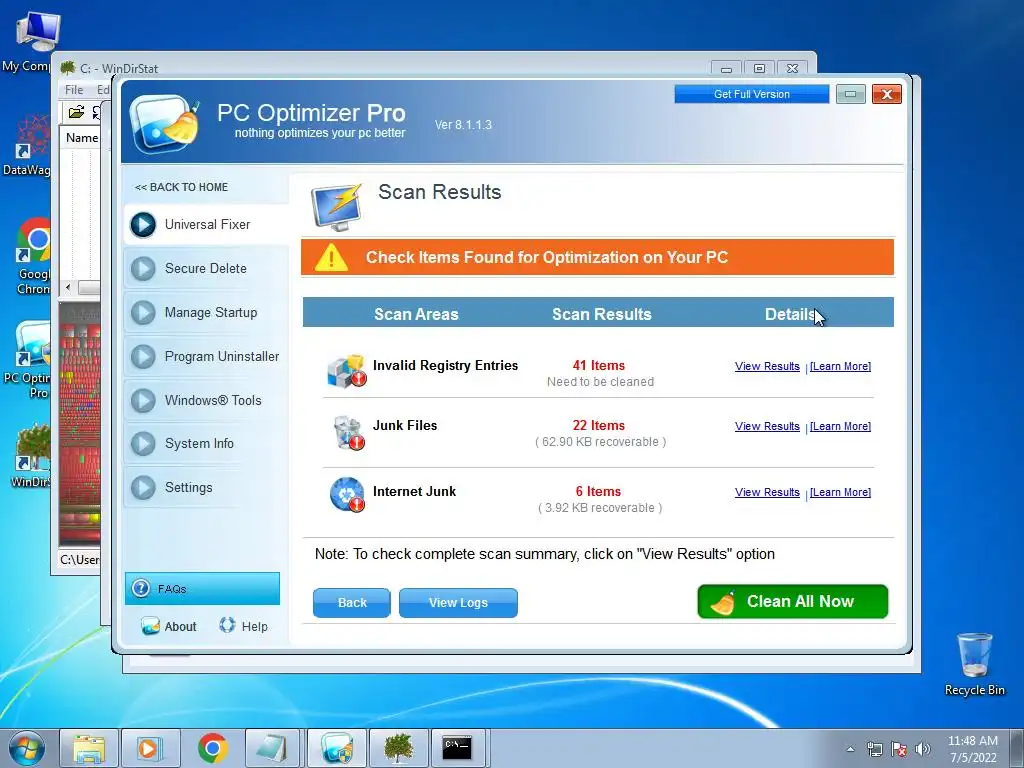Open Windows® Tools section

click(206, 400)
